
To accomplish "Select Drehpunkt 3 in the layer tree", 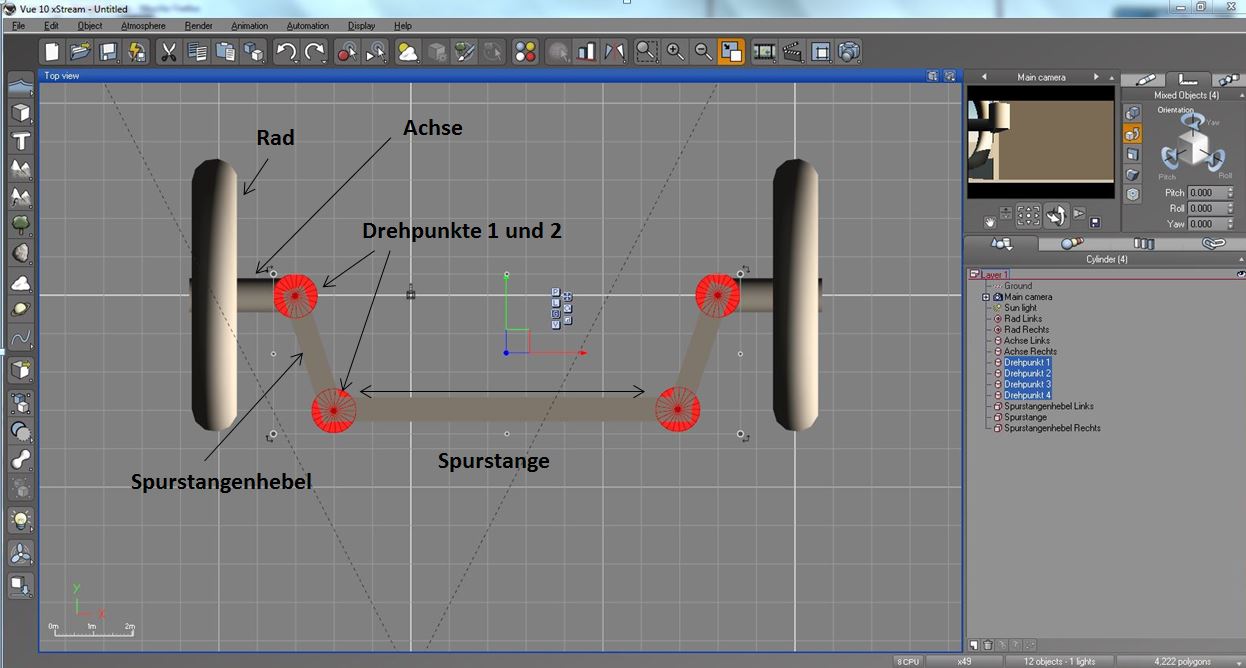I will pyautogui.click(x=1028, y=384).
